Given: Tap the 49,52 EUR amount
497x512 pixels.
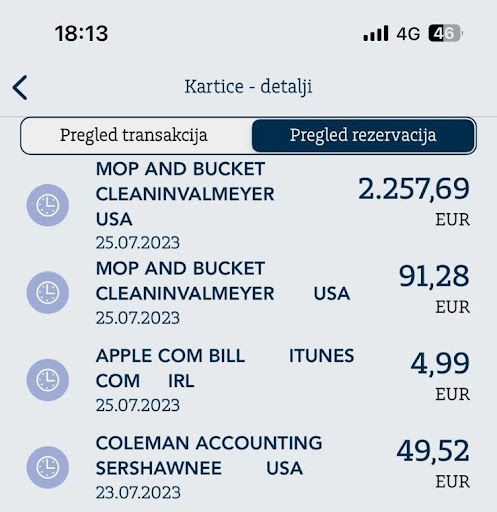Looking at the screenshot, I should point(433,463).
